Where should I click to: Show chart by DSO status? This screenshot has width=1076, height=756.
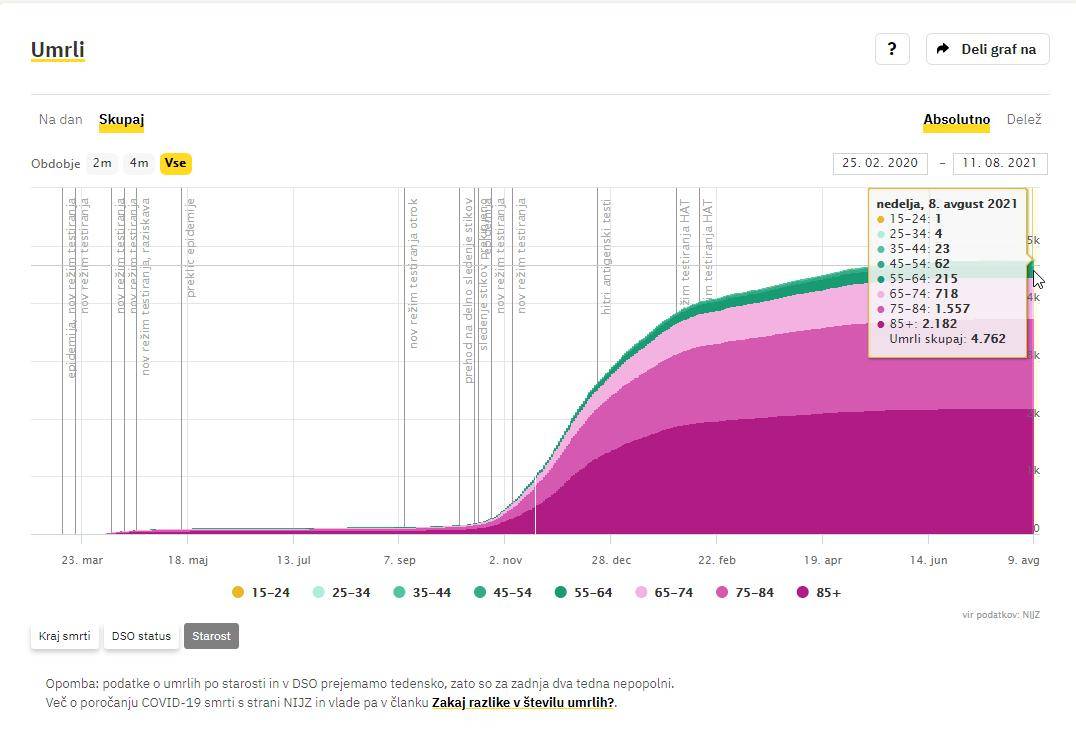tap(141, 636)
